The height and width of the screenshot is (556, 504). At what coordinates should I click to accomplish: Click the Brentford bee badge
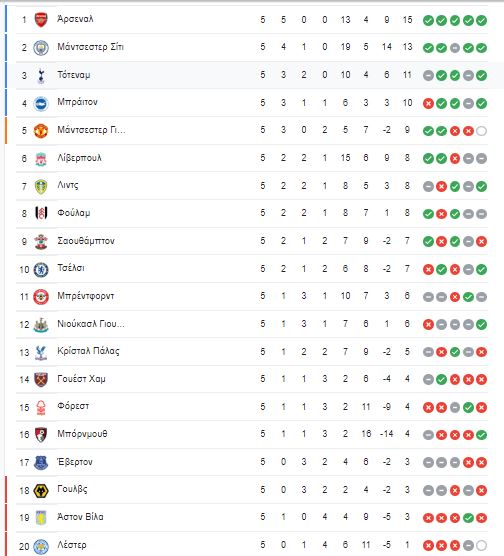(x=41, y=297)
